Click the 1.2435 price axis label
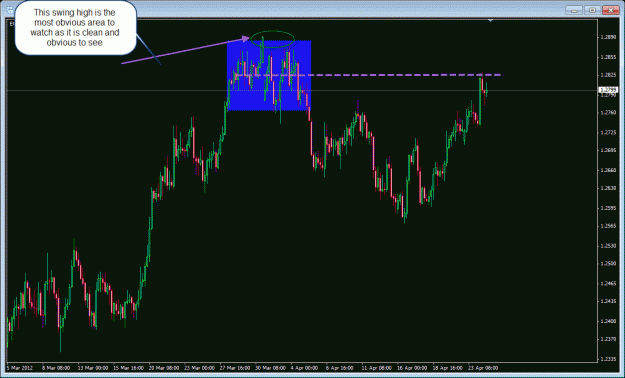625x378 pixels. pos(608,301)
